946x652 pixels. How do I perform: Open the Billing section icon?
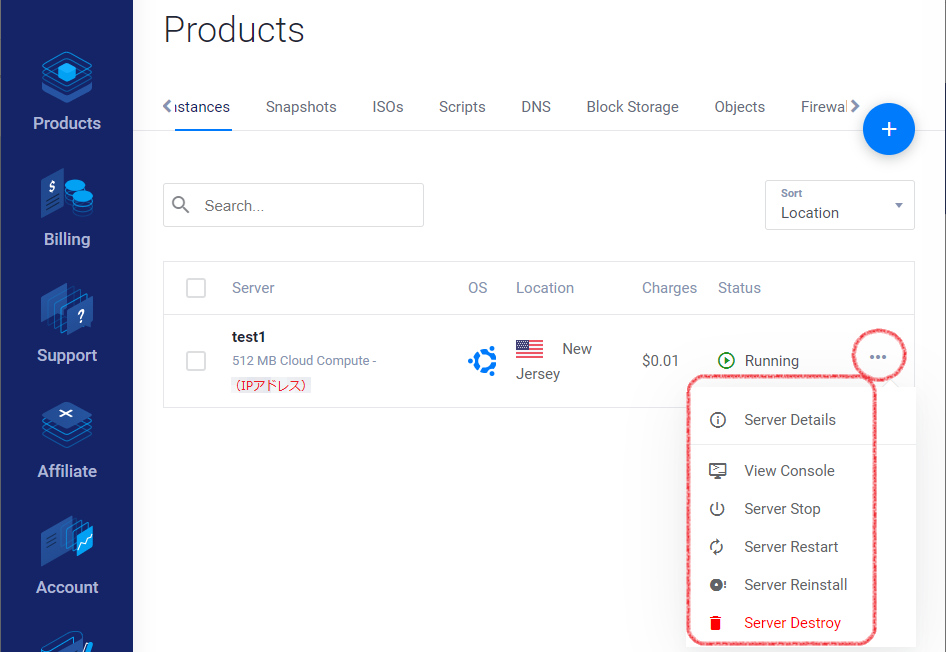66,193
